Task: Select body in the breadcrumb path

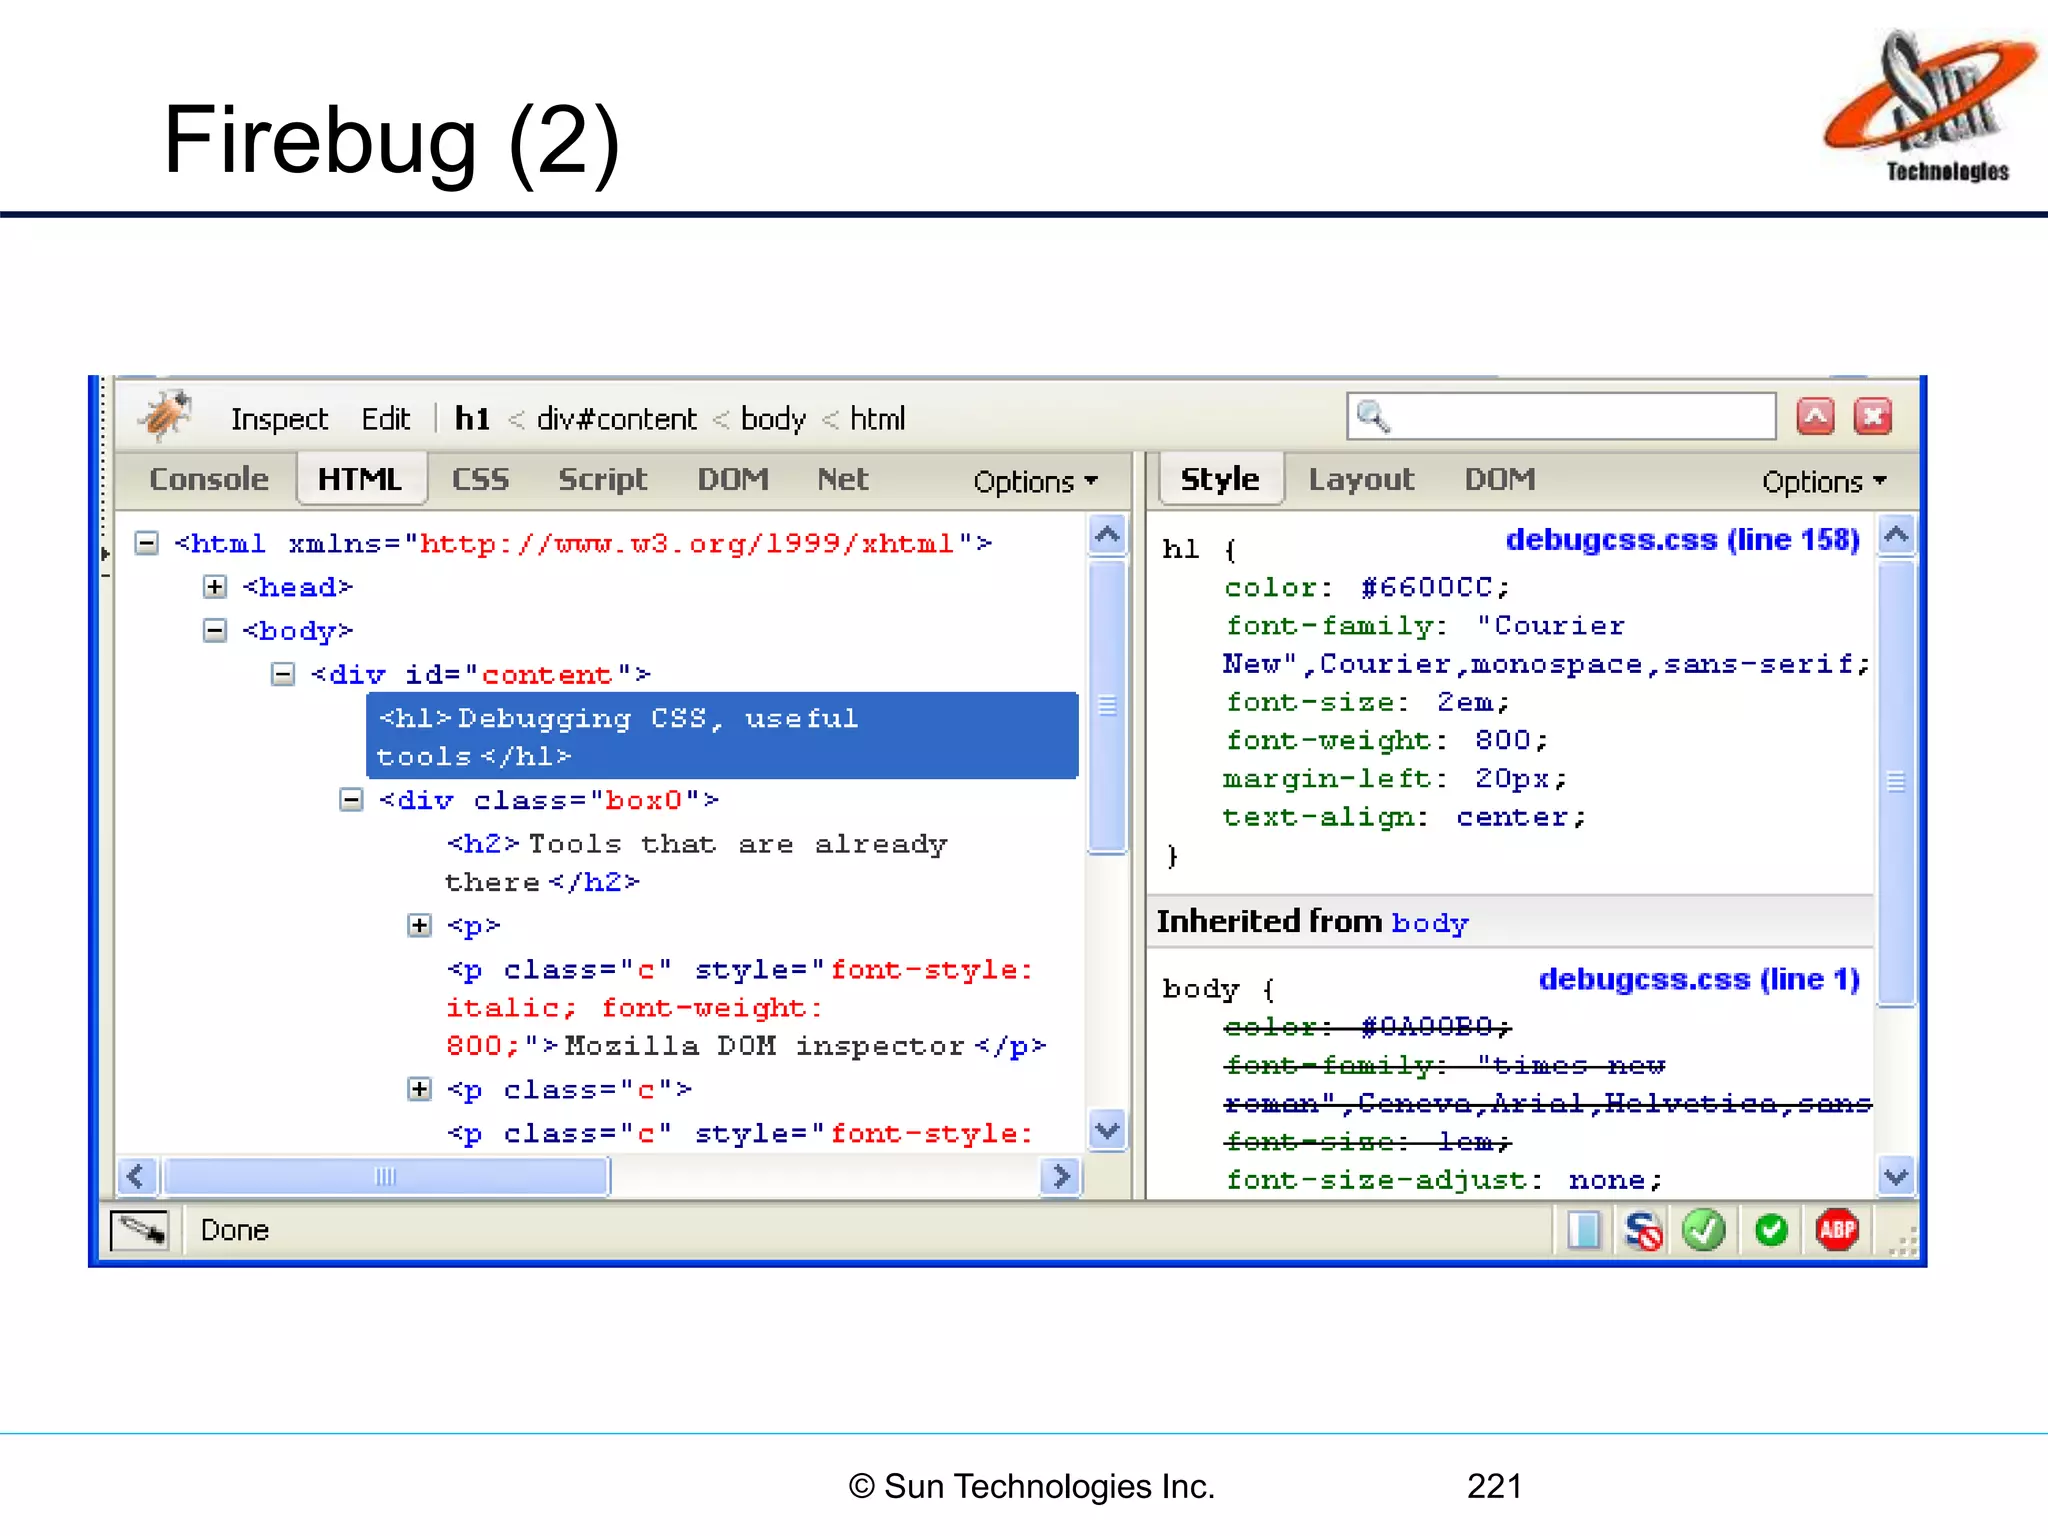Action: click(773, 419)
